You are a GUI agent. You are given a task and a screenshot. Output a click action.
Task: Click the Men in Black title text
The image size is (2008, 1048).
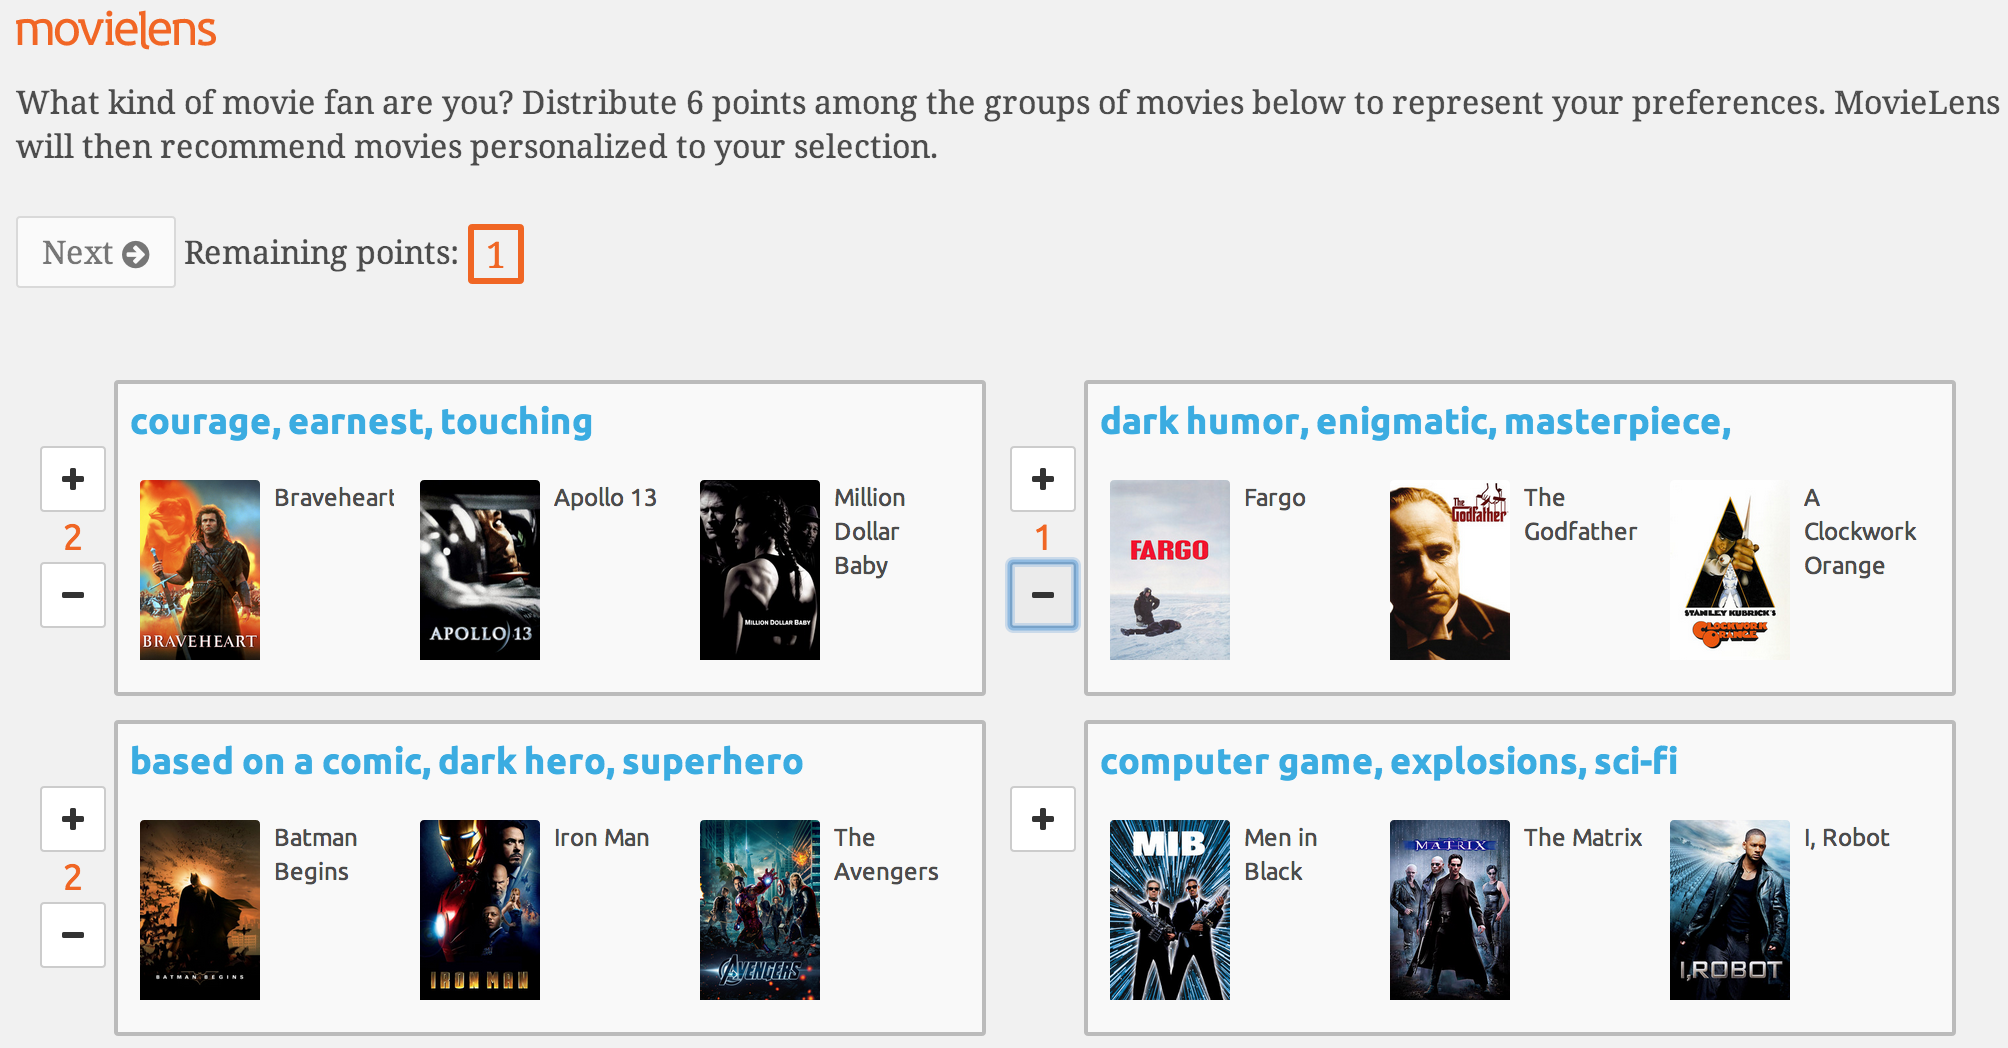click(1280, 855)
